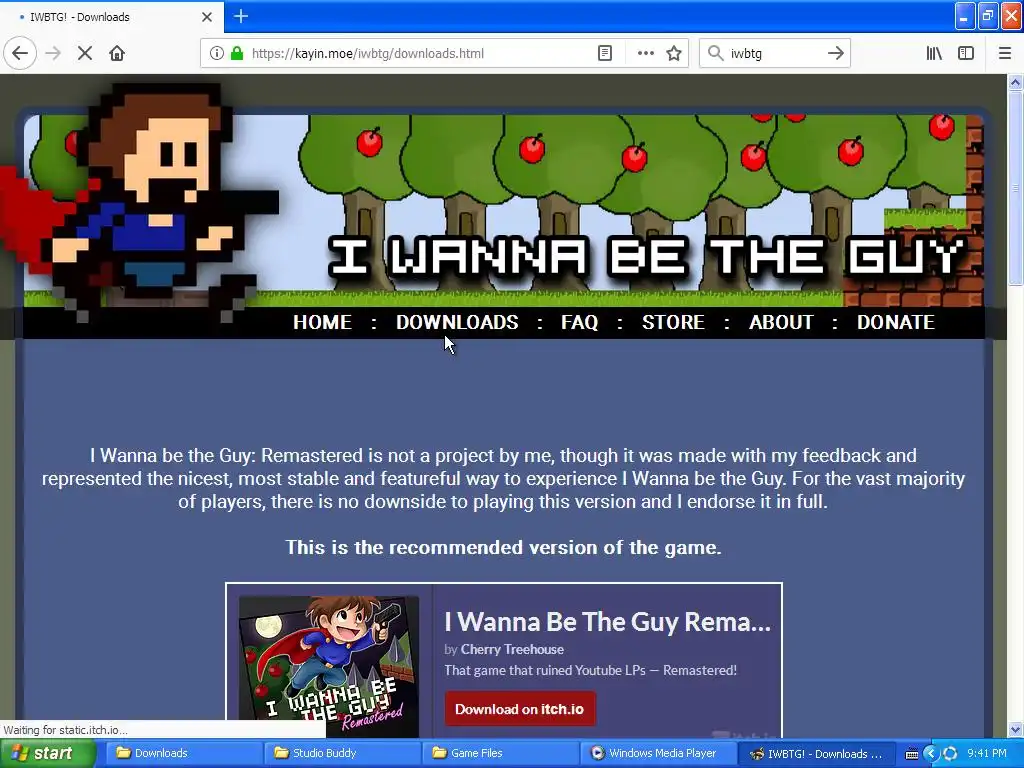Click the green secure connection padlock
Screen dimensions: 1024x768
(237, 54)
